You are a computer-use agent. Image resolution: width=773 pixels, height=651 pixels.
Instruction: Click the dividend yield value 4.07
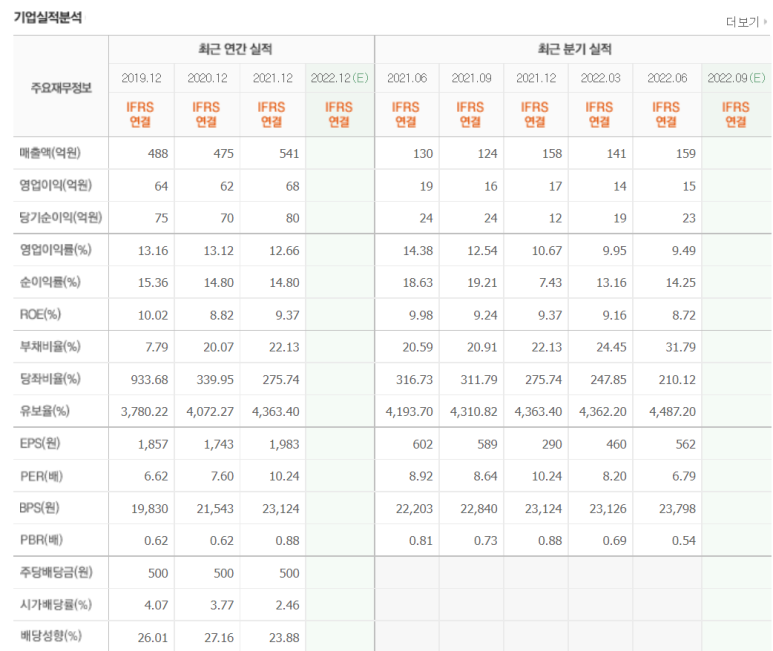(156, 605)
